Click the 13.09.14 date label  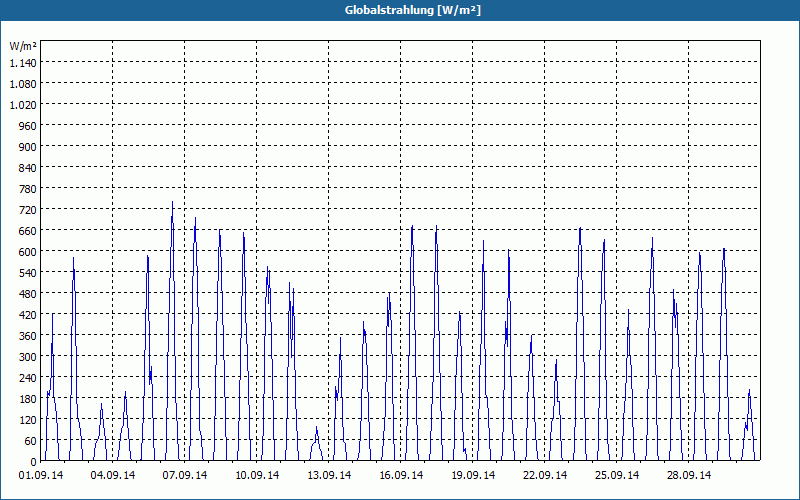[x=329, y=475]
